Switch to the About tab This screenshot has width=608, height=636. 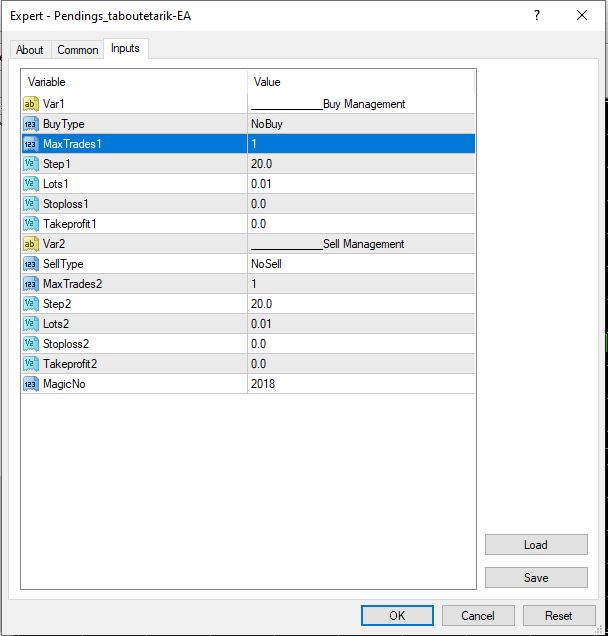click(x=30, y=50)
